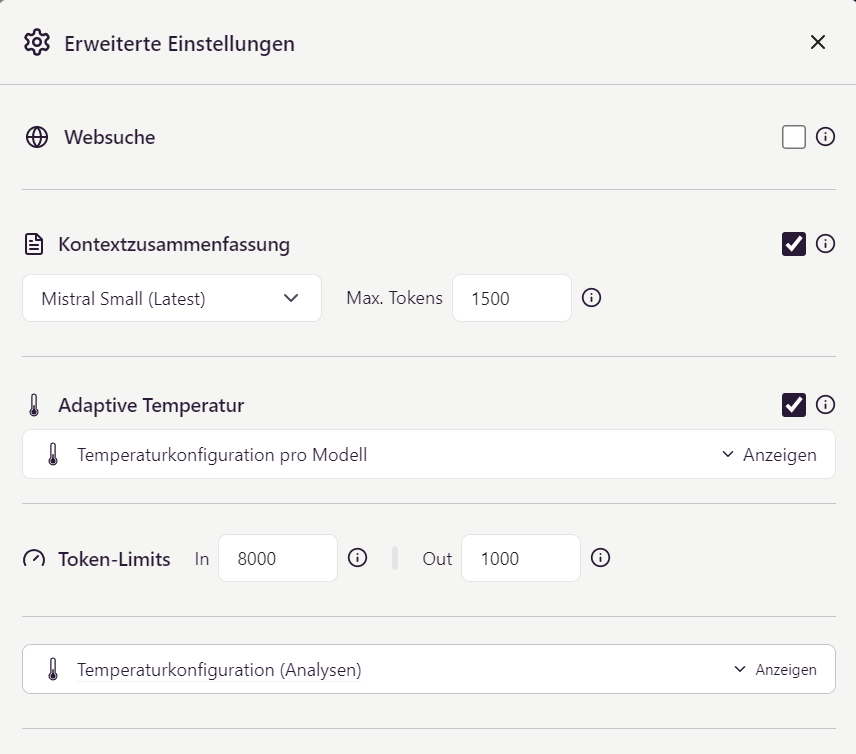This screenshot has height=754, width=856.
Task: Click the Erweiterte Einstellungen title text
Action: 180,44
